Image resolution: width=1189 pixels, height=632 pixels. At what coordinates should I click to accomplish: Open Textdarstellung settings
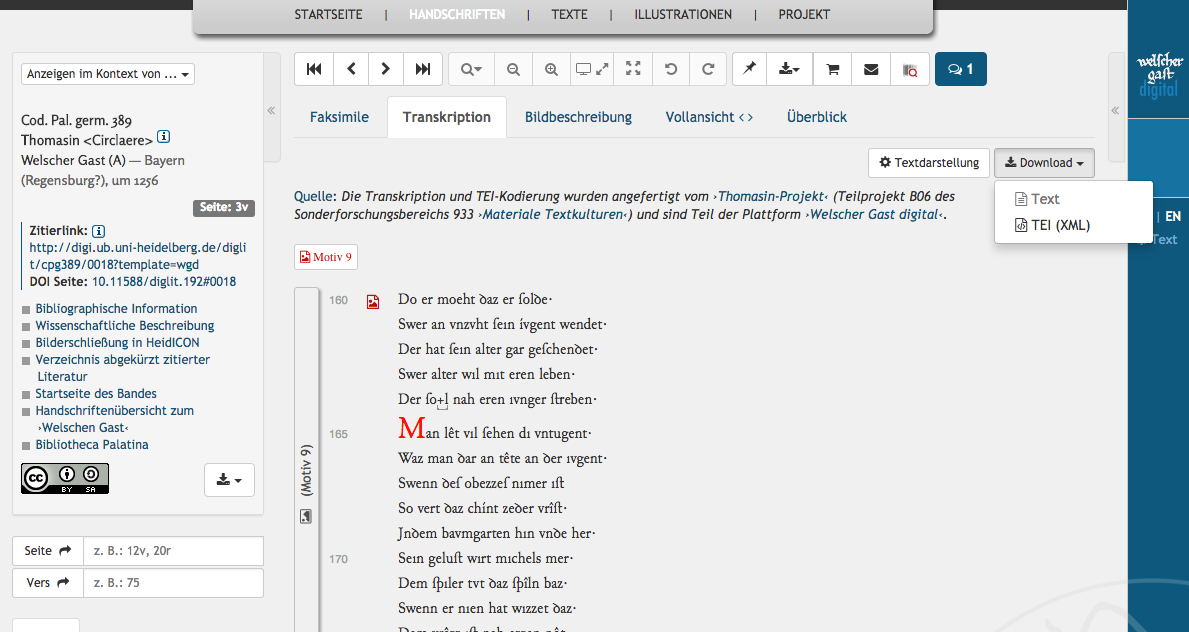pos(929,162)
